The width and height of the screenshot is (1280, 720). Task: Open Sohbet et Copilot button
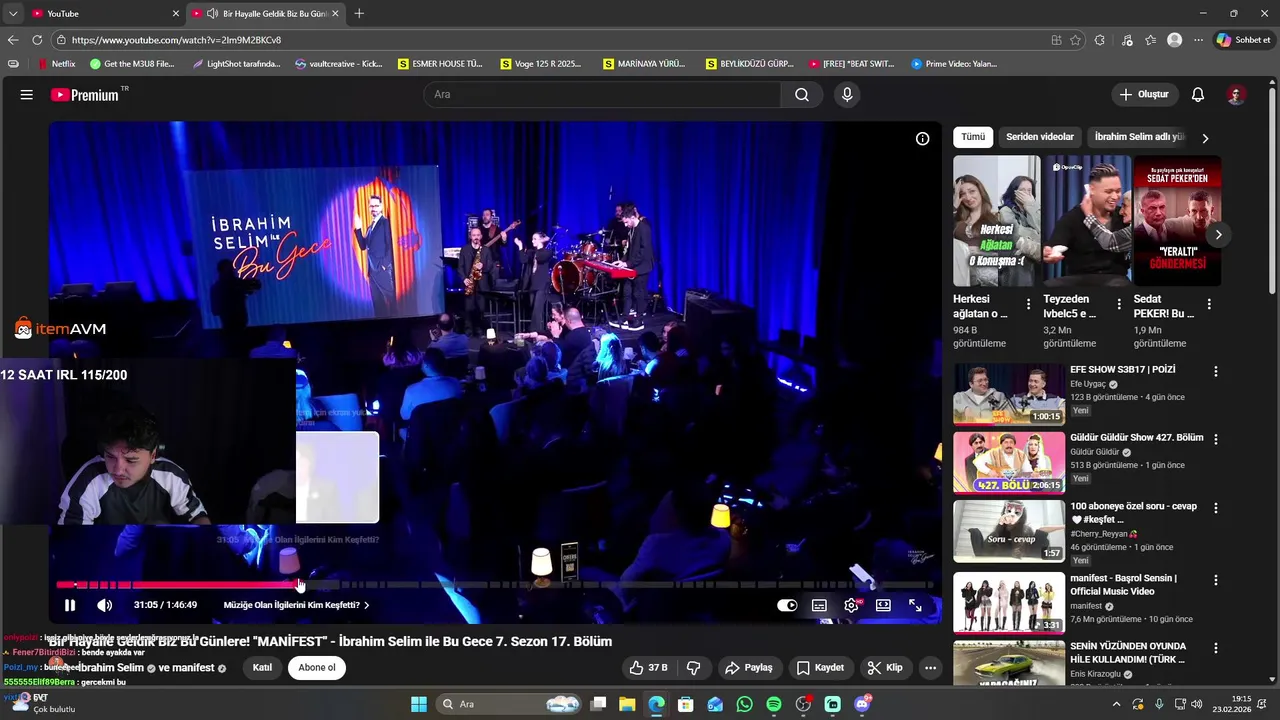pyautogui.click(x=1243, y=40)
